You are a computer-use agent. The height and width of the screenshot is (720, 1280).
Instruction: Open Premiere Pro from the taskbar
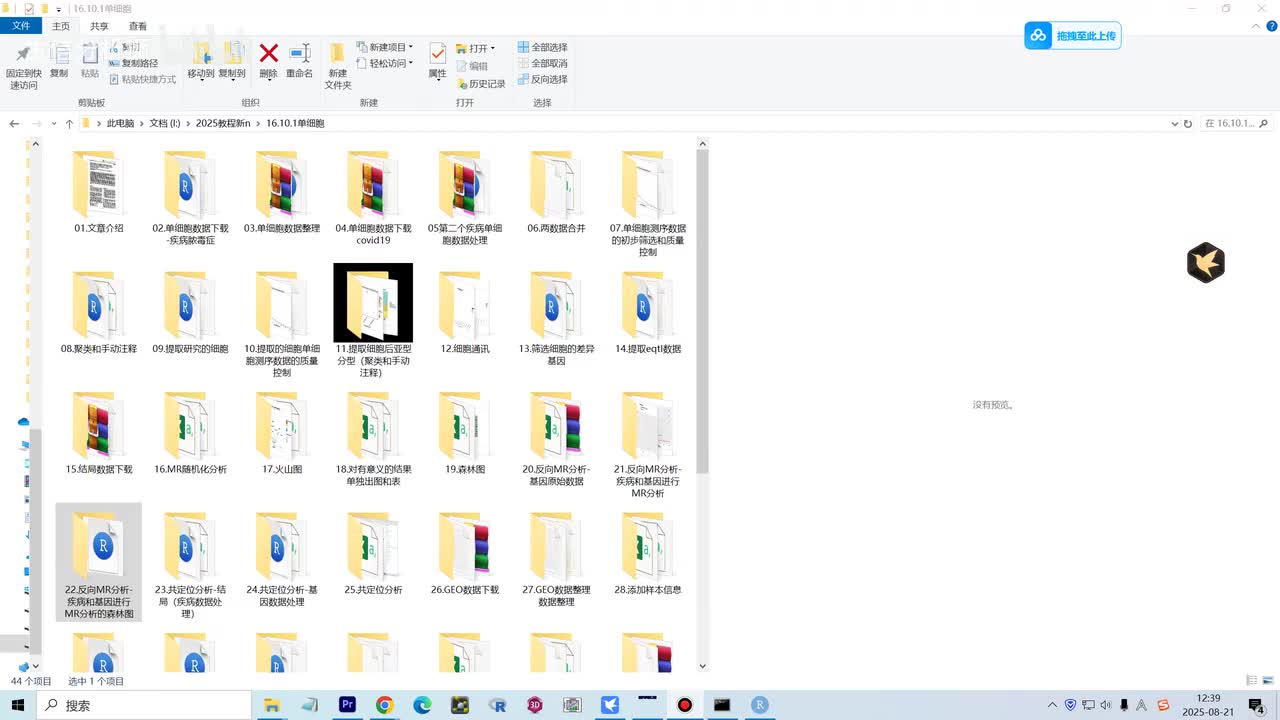pos(347,705)
